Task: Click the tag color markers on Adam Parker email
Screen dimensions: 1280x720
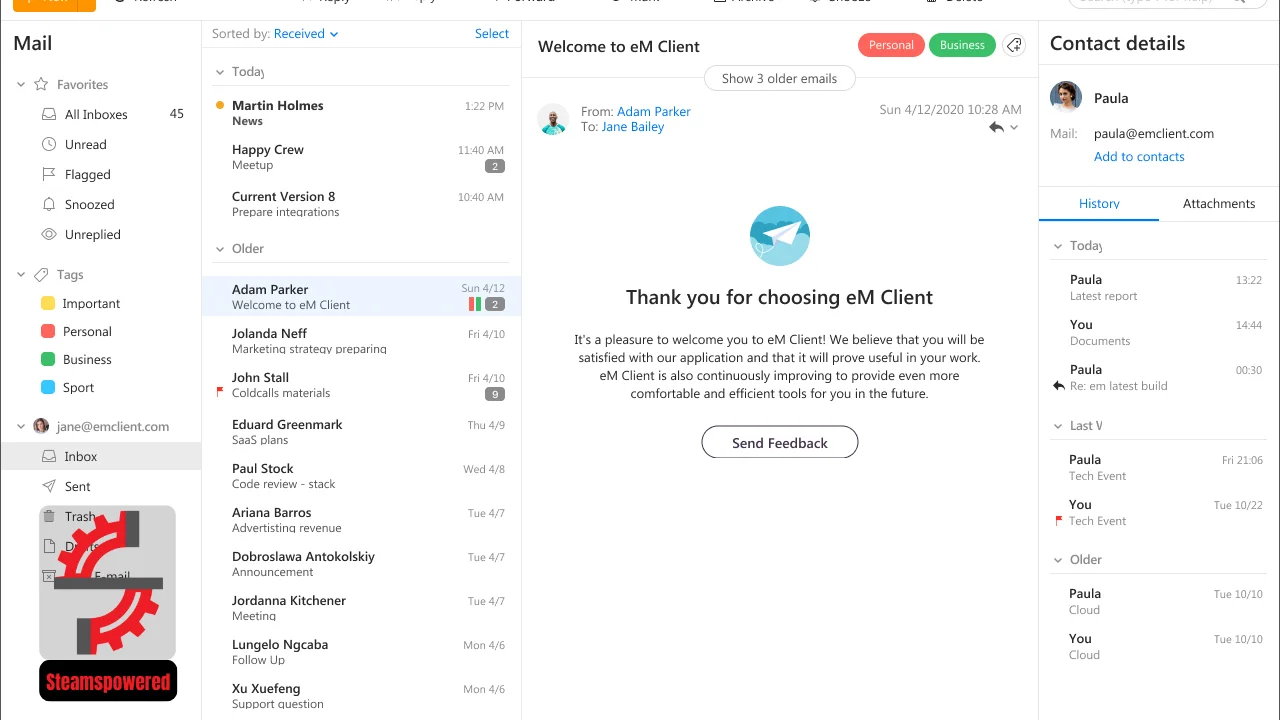Action: tap(475, 304)
